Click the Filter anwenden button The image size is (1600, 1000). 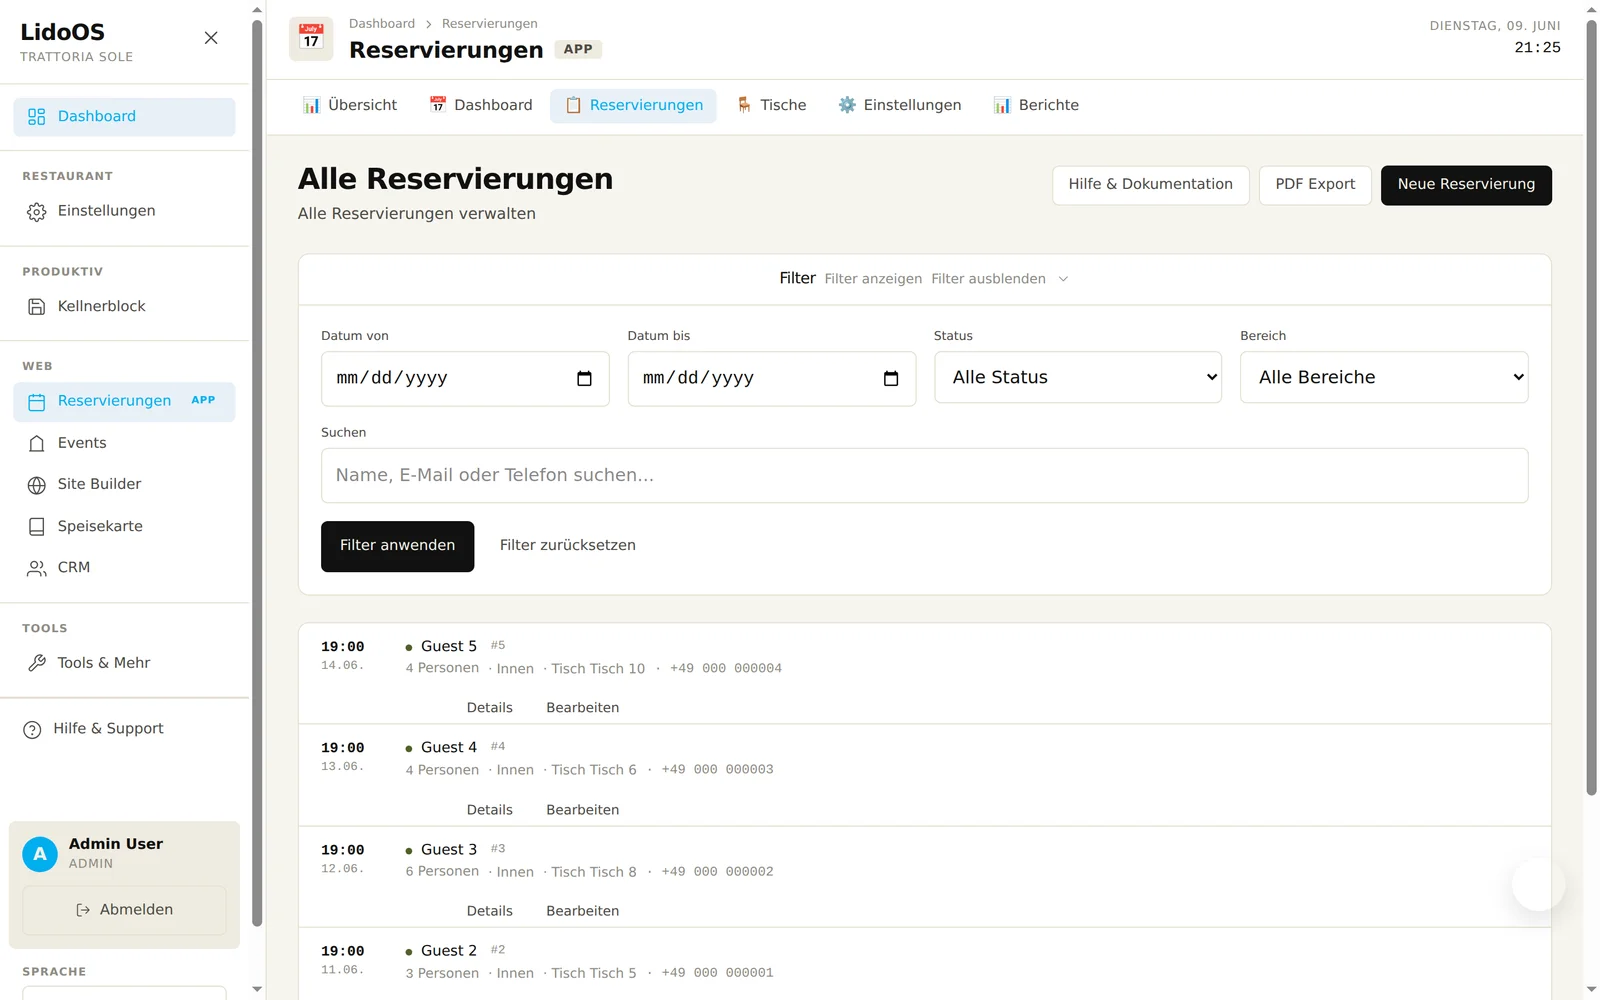coord(397,546)
